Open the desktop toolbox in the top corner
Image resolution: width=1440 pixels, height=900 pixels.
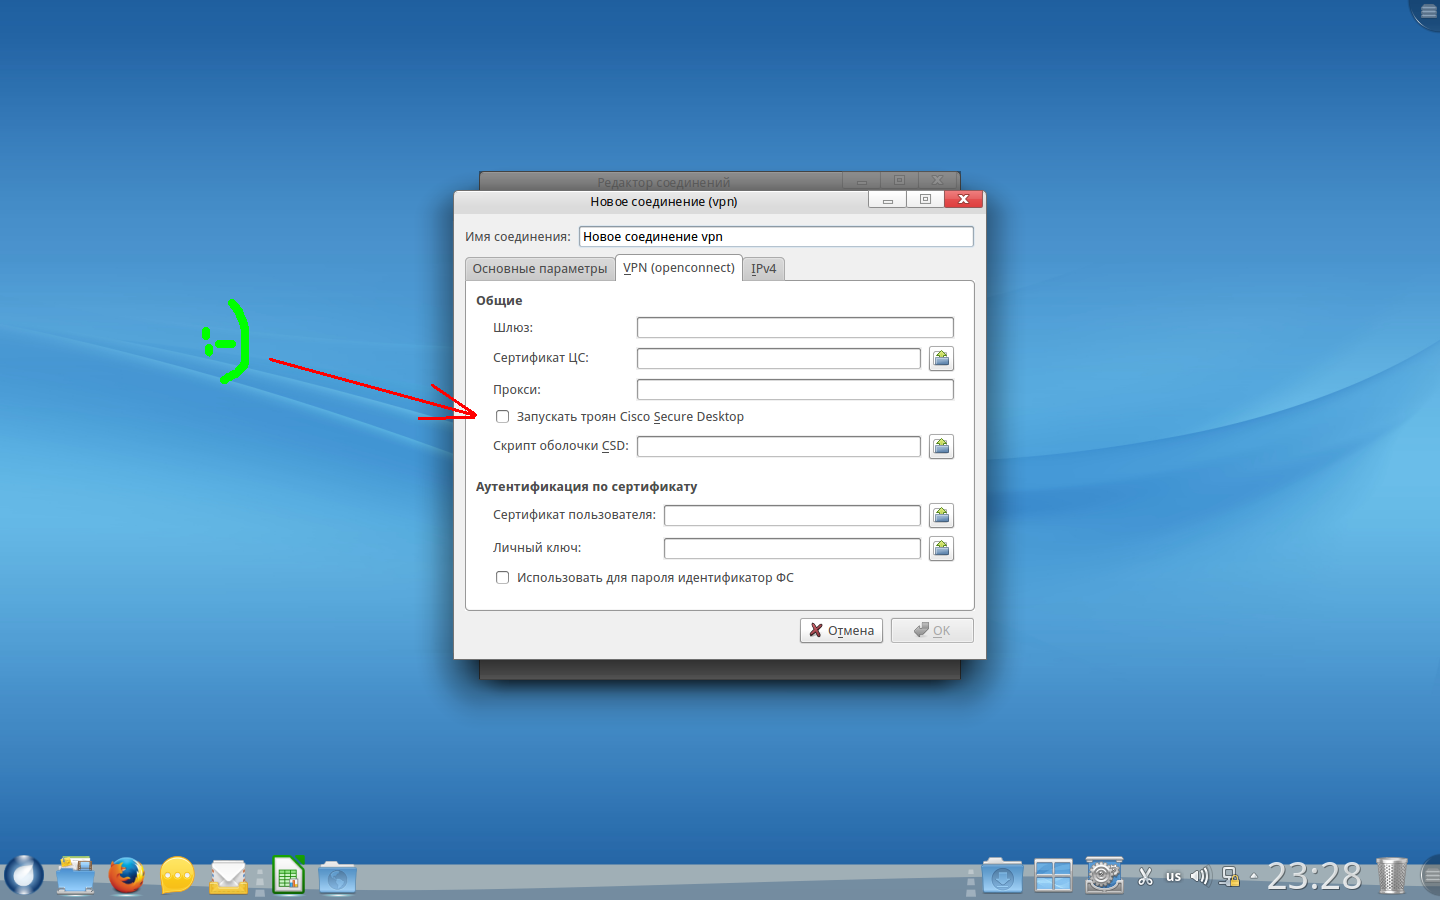(1427, 12)
